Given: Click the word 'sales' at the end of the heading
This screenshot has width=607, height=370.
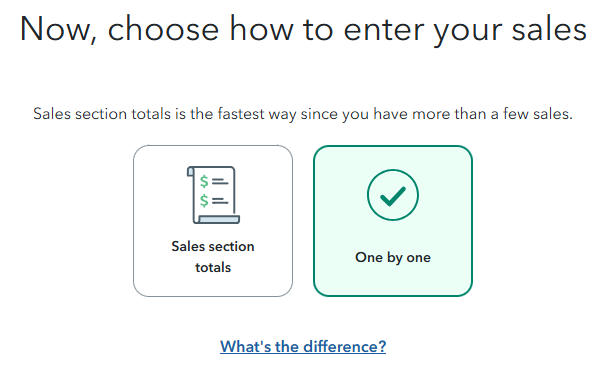Looking at the screenshot, I should point(549,29).
